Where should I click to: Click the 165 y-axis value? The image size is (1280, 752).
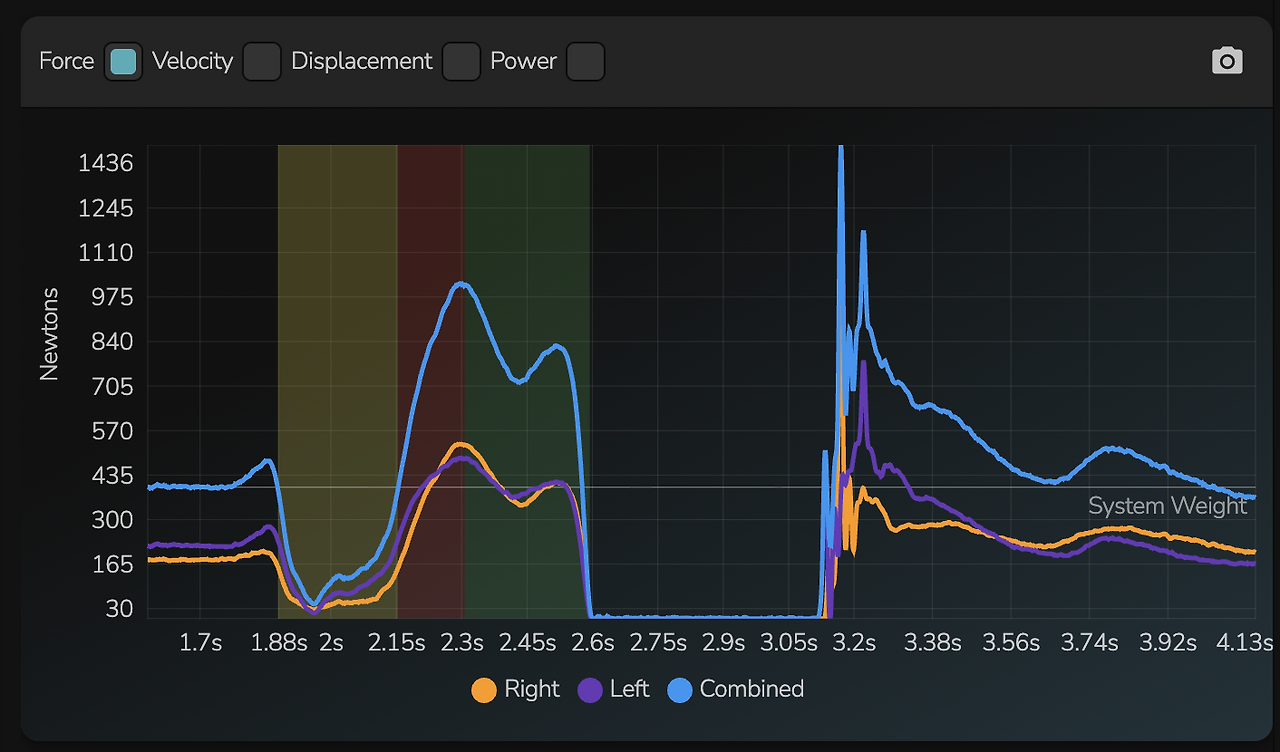point(112,564)
